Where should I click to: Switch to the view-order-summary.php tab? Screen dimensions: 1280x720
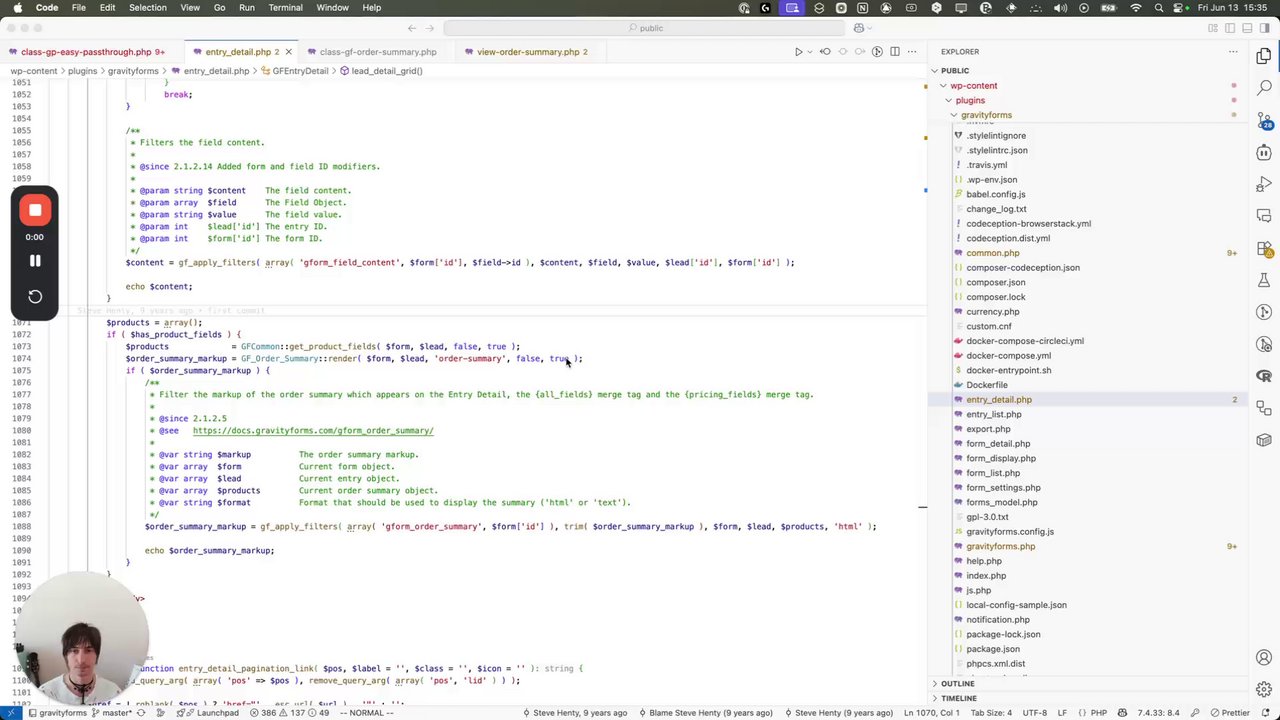click(x=527, y=52)
